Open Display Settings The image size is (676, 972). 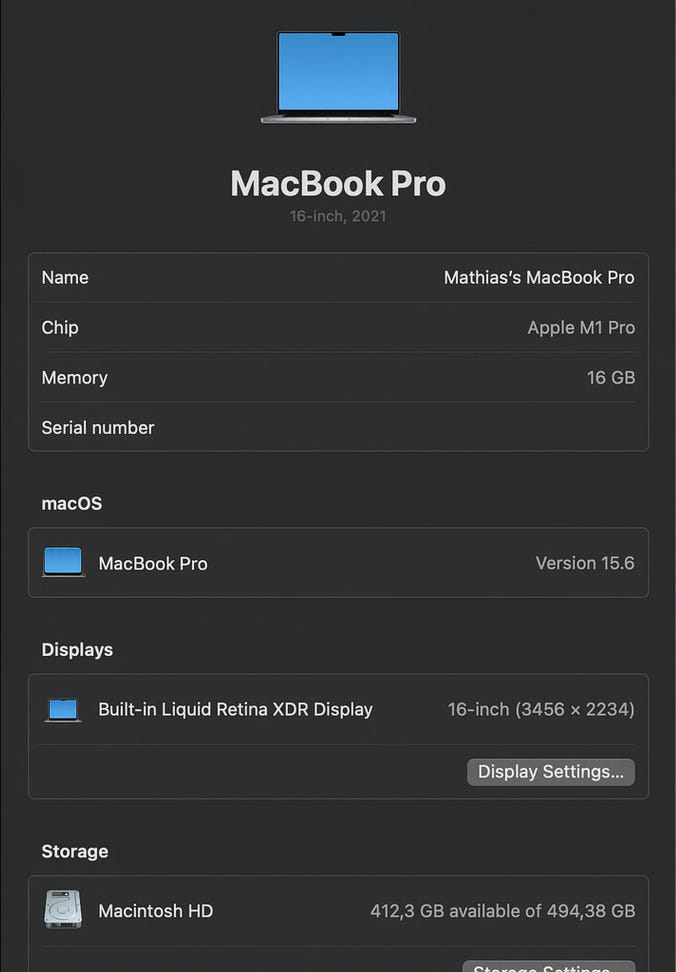(550, 772)
